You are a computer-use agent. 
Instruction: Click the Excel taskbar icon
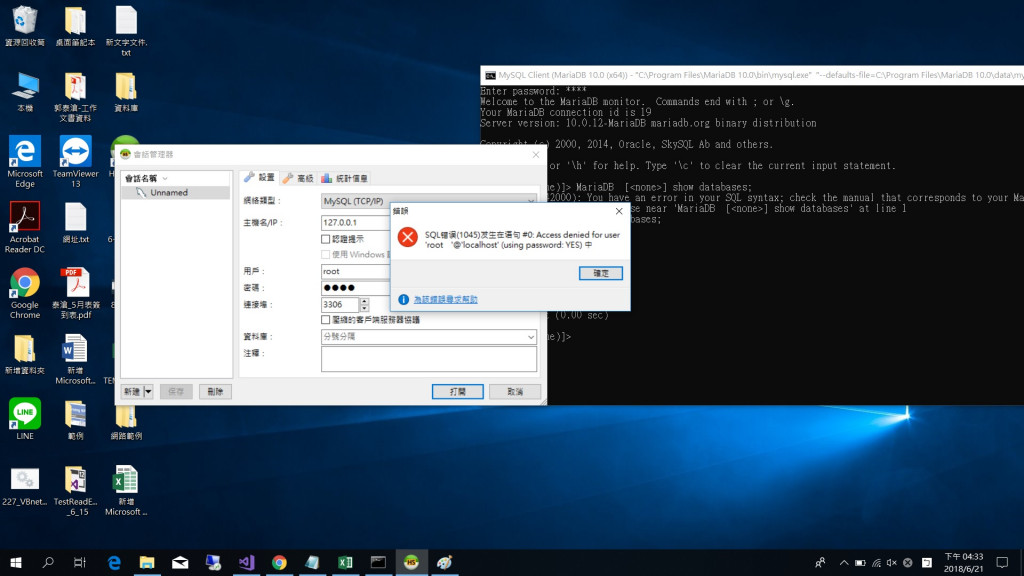coord(345,562)
